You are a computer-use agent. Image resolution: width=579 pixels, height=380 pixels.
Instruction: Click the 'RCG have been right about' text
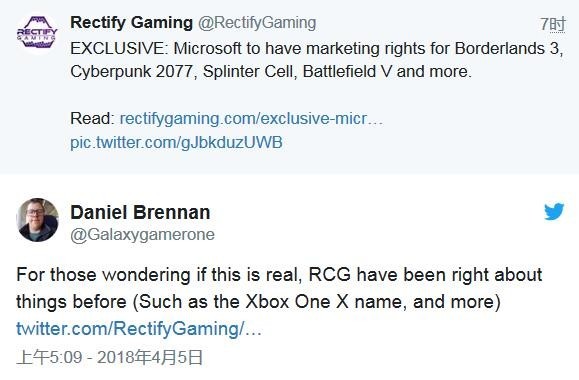[425, 275]
